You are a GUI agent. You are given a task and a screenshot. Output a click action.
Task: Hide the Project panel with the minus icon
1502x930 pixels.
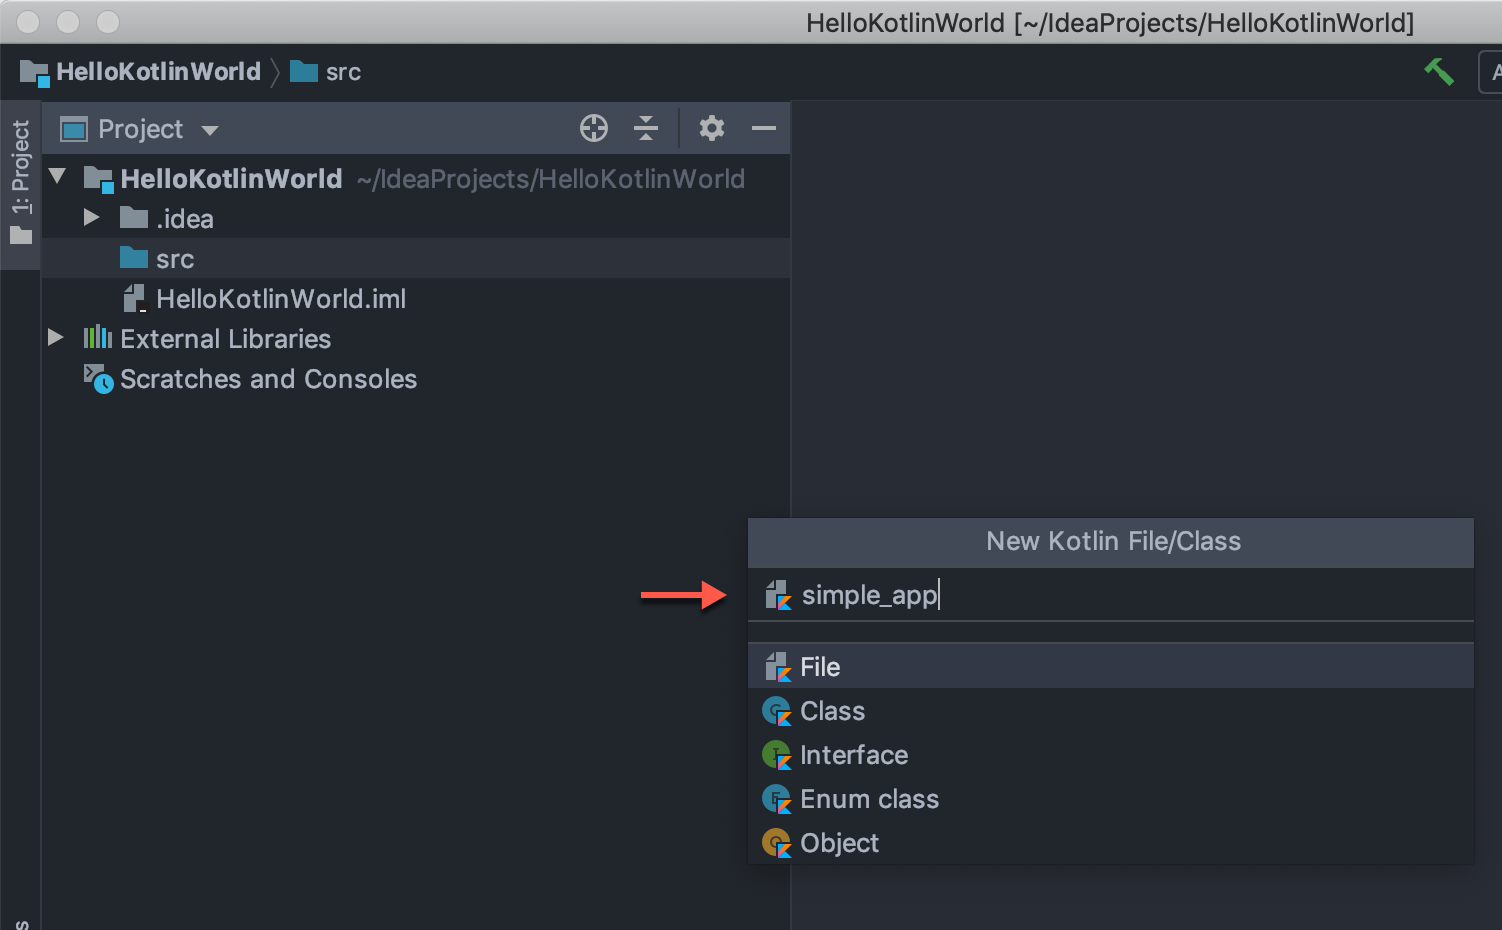764,128
